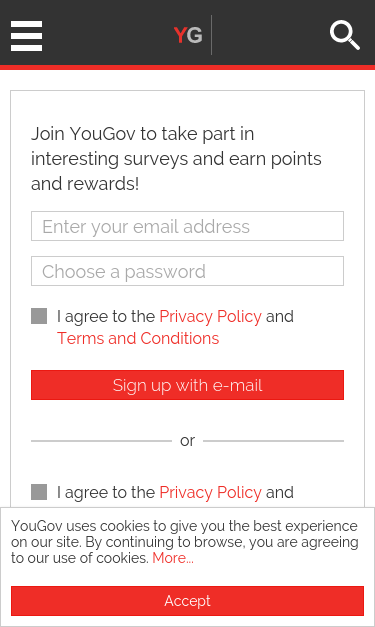Click the "I agree to the" label above the Sign up button
375x627 pixels.
(x=106, y=316)
